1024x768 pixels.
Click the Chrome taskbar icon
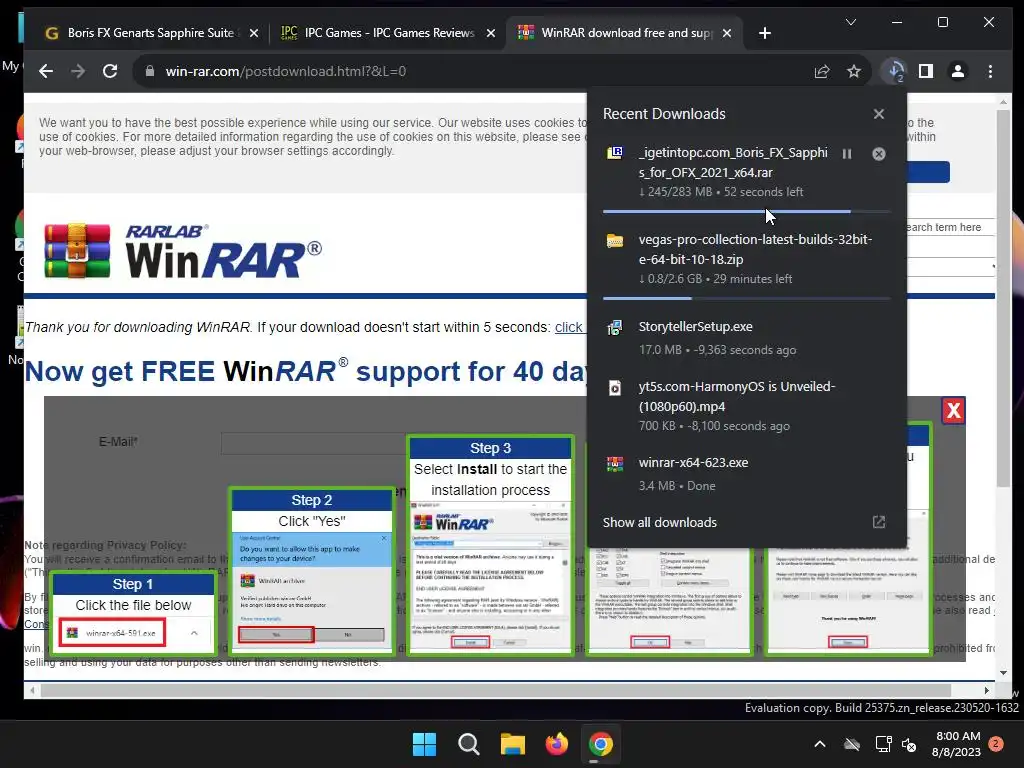(x=601, y=744)
